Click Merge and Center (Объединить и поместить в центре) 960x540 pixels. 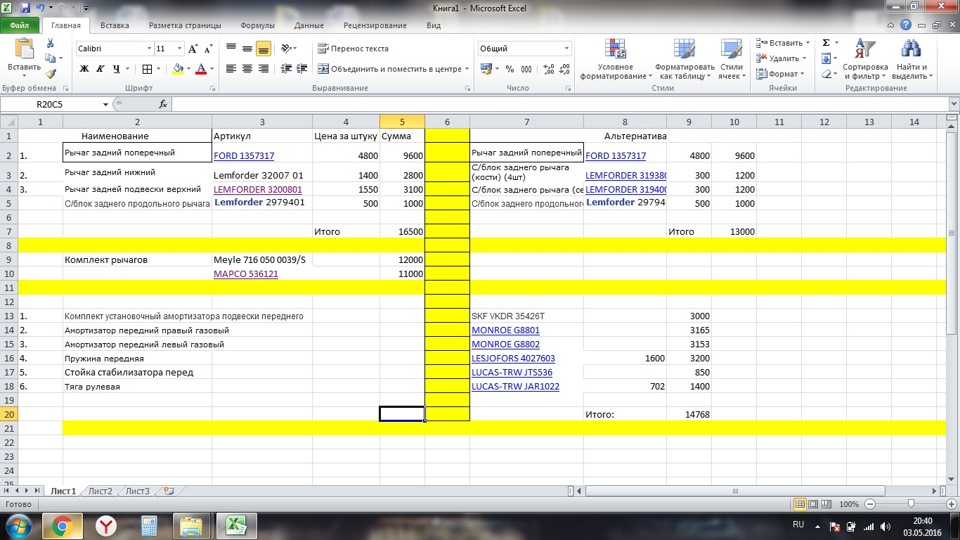[x=393, y=69]
